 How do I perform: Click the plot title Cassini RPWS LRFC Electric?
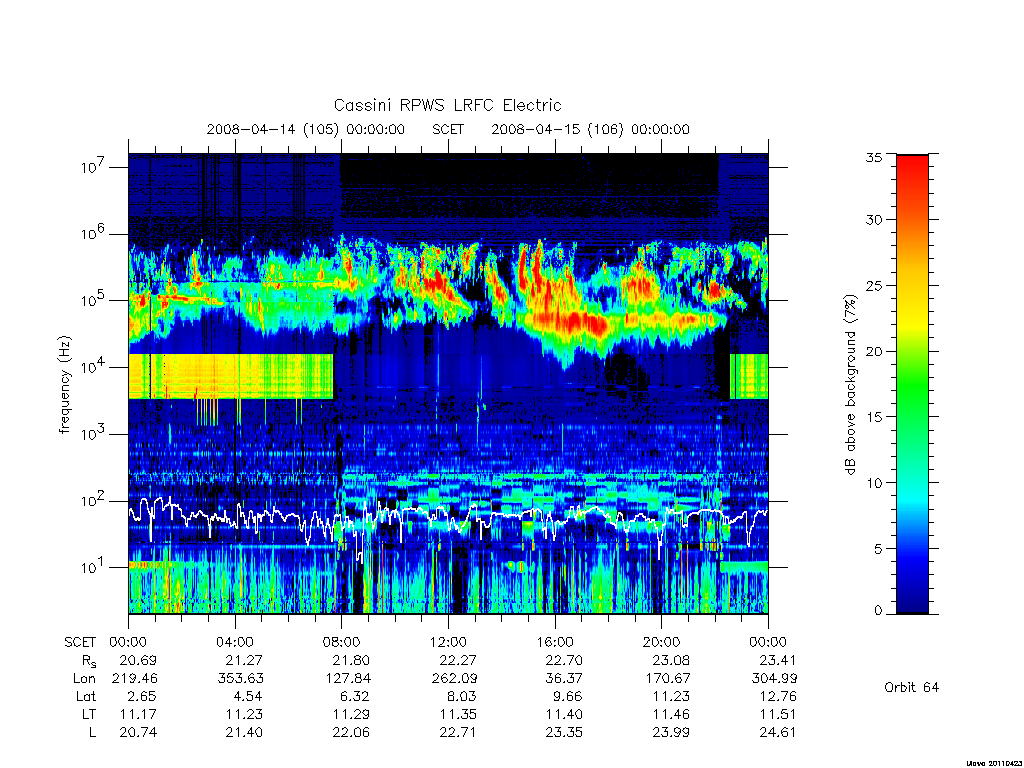pos(447,105)
